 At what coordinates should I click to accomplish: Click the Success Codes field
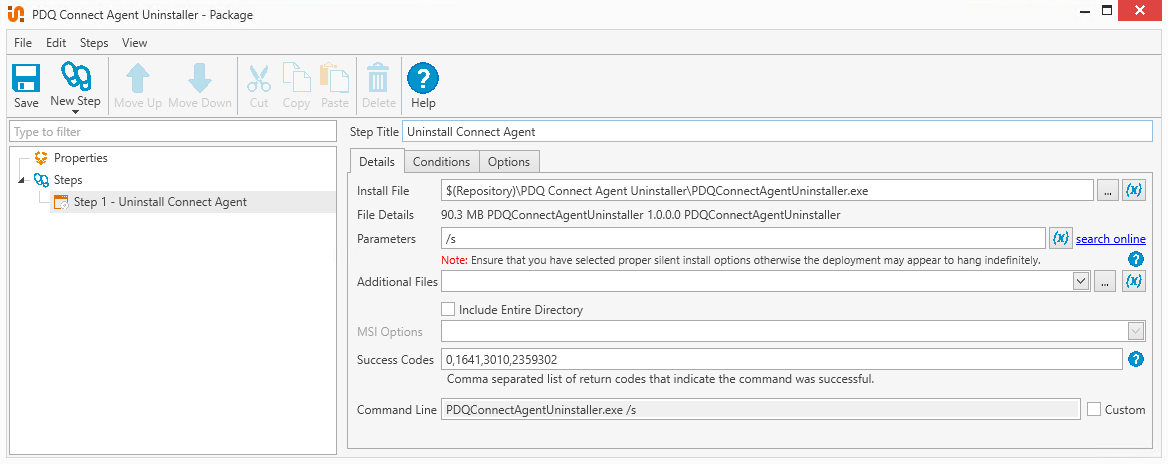point(782,360)
